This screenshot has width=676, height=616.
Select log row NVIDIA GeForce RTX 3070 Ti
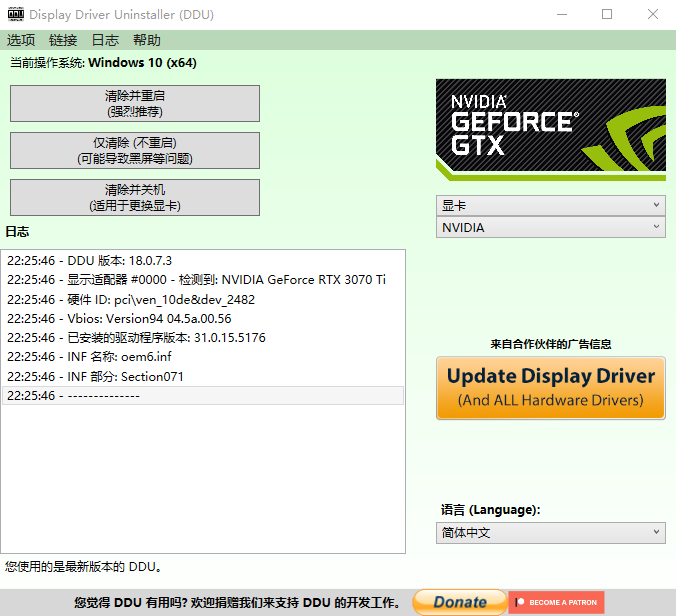point(203,280)
